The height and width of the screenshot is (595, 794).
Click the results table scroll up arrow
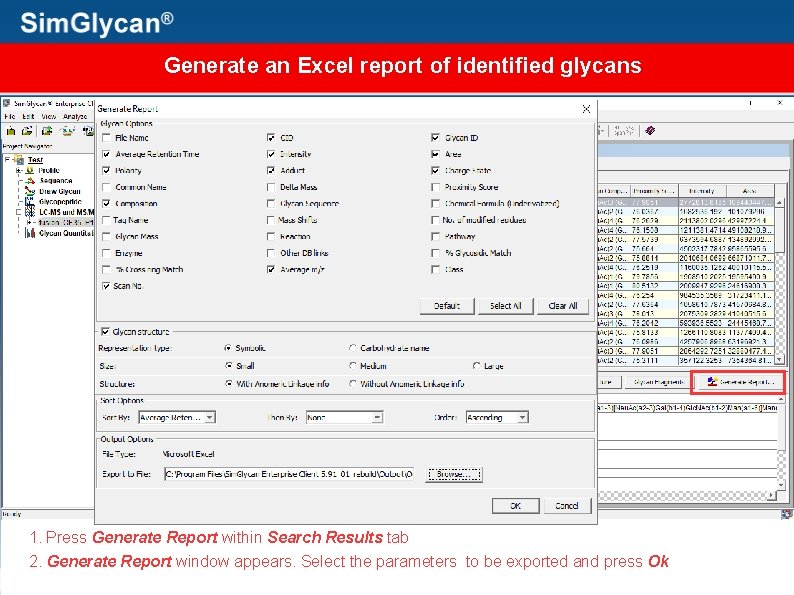(780, 203)
